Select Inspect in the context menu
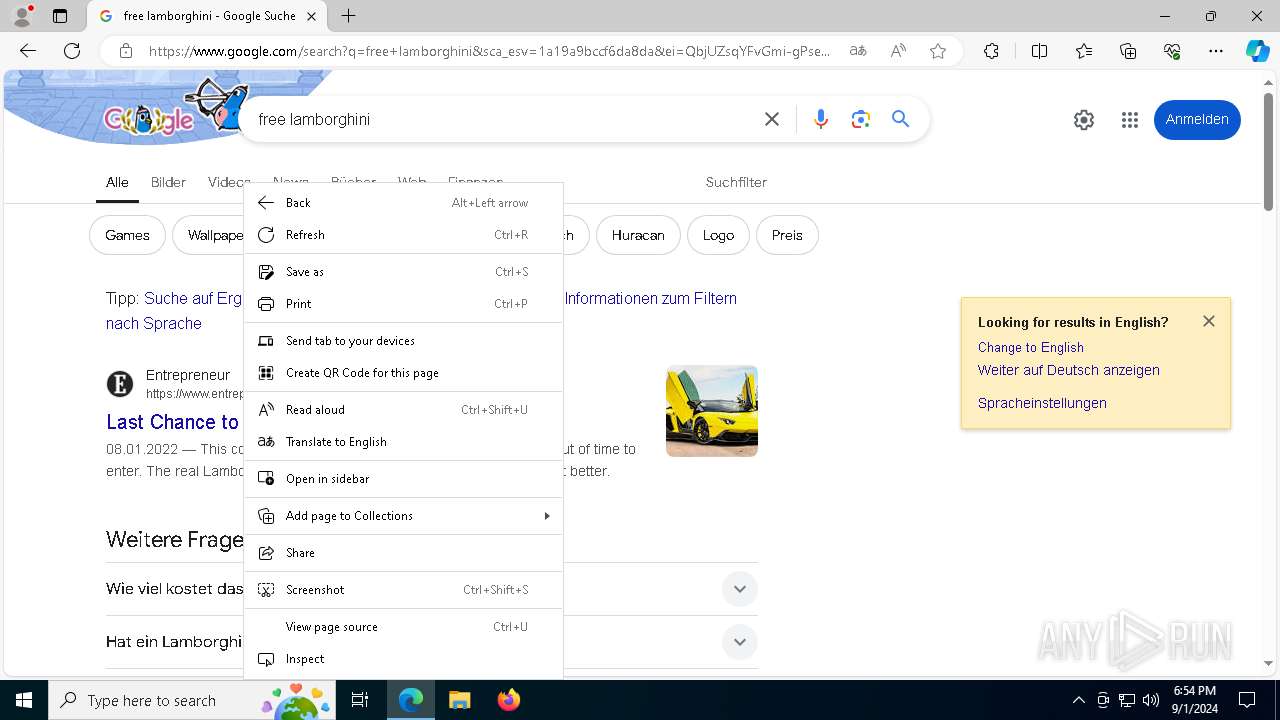The width and height of the screenshot is (1280, 720). 403,659
